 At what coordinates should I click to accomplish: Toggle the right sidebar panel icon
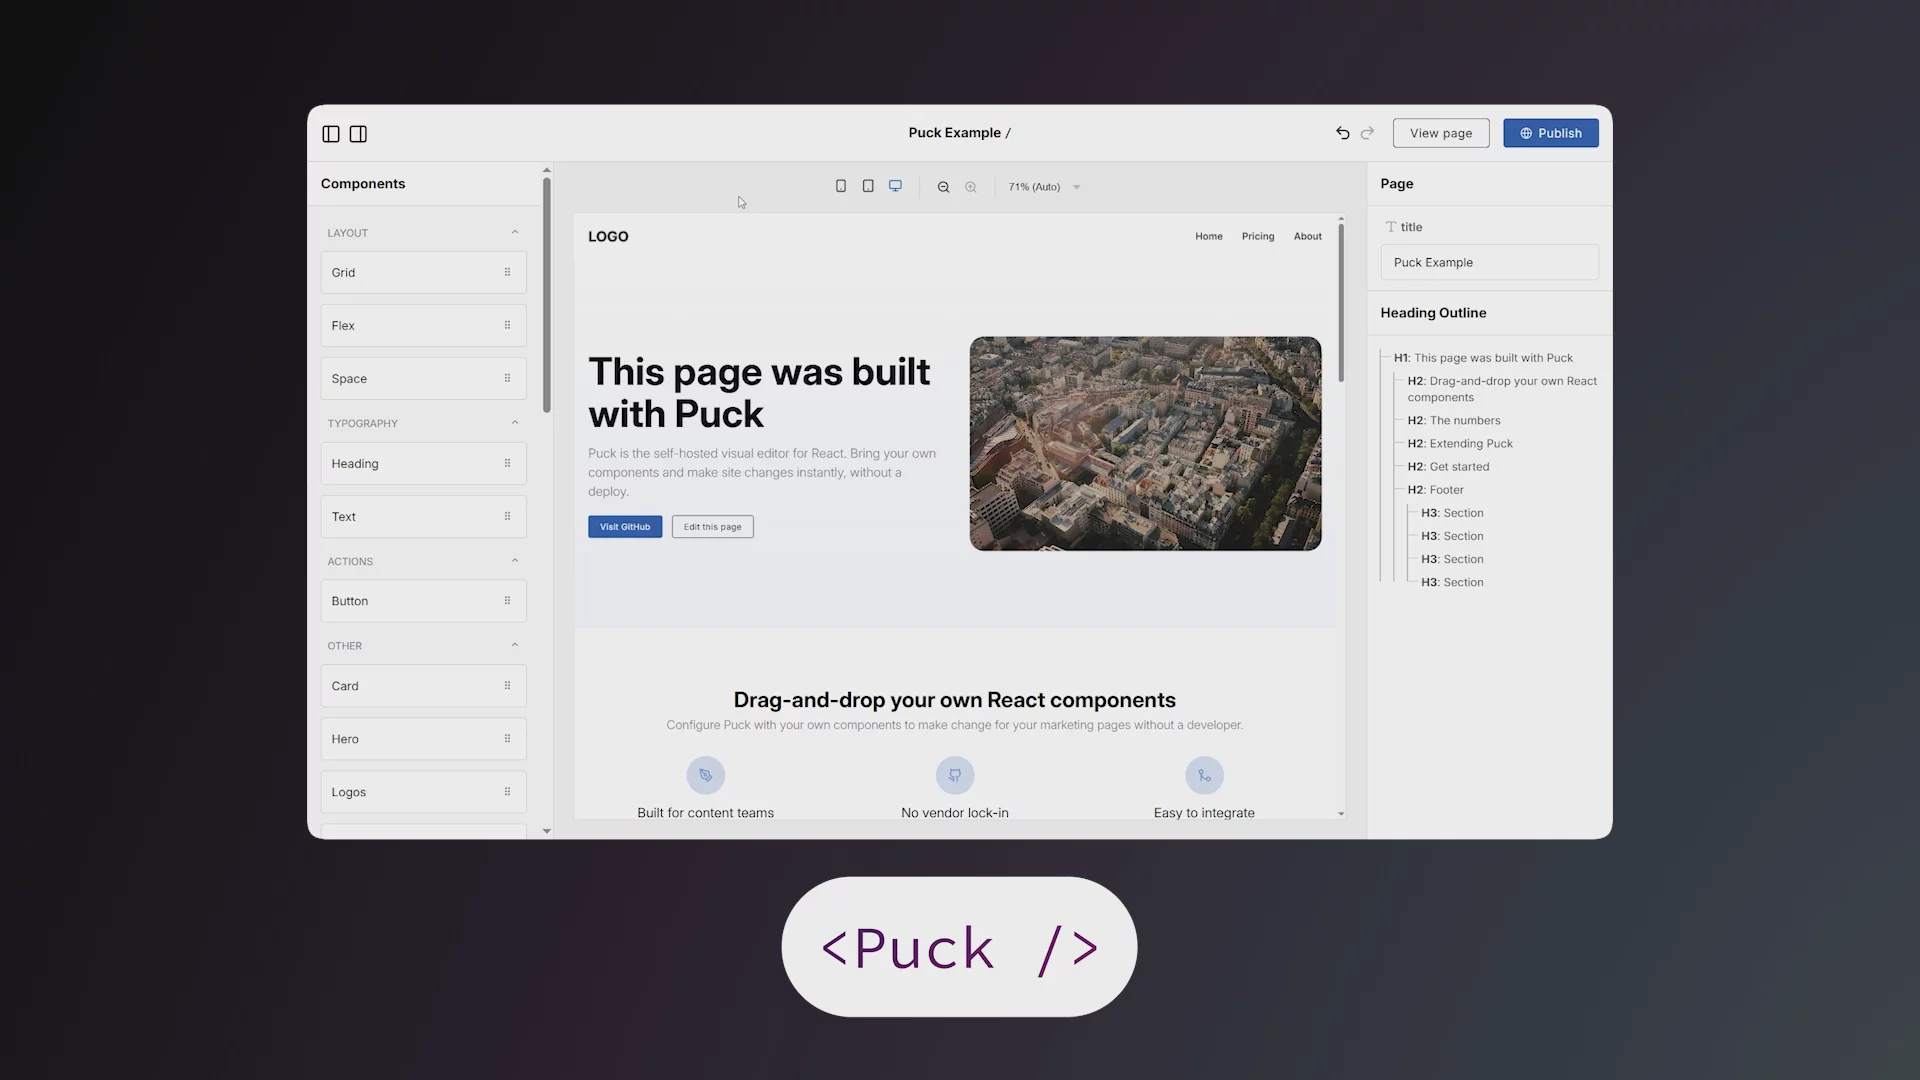(358, 133)
